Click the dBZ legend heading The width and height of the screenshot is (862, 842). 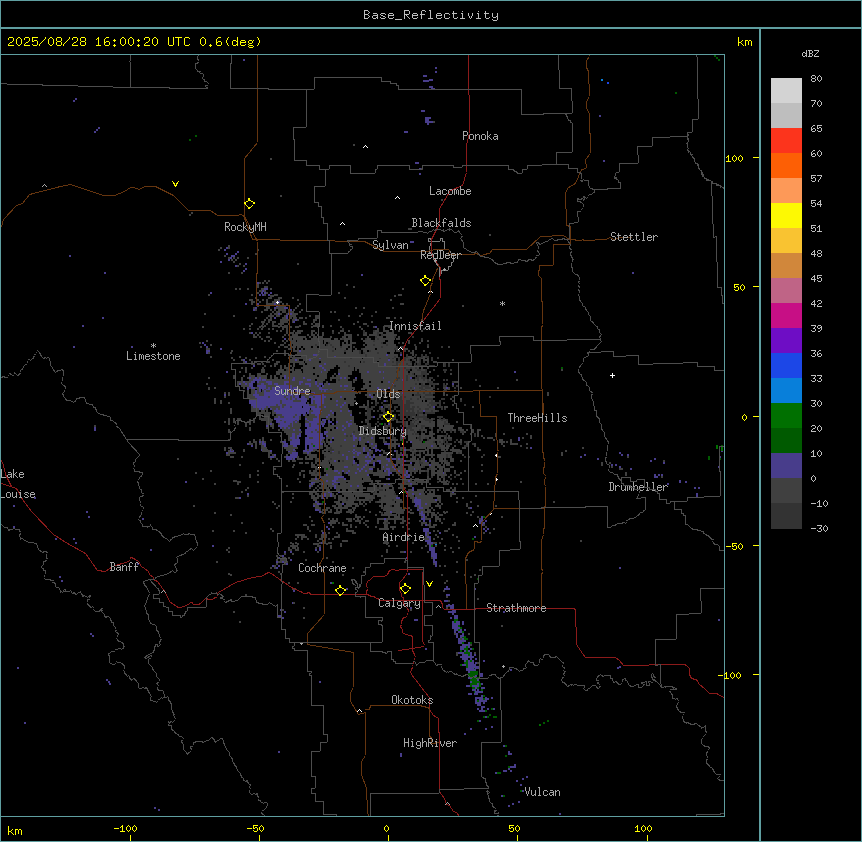tap(810, 53)
